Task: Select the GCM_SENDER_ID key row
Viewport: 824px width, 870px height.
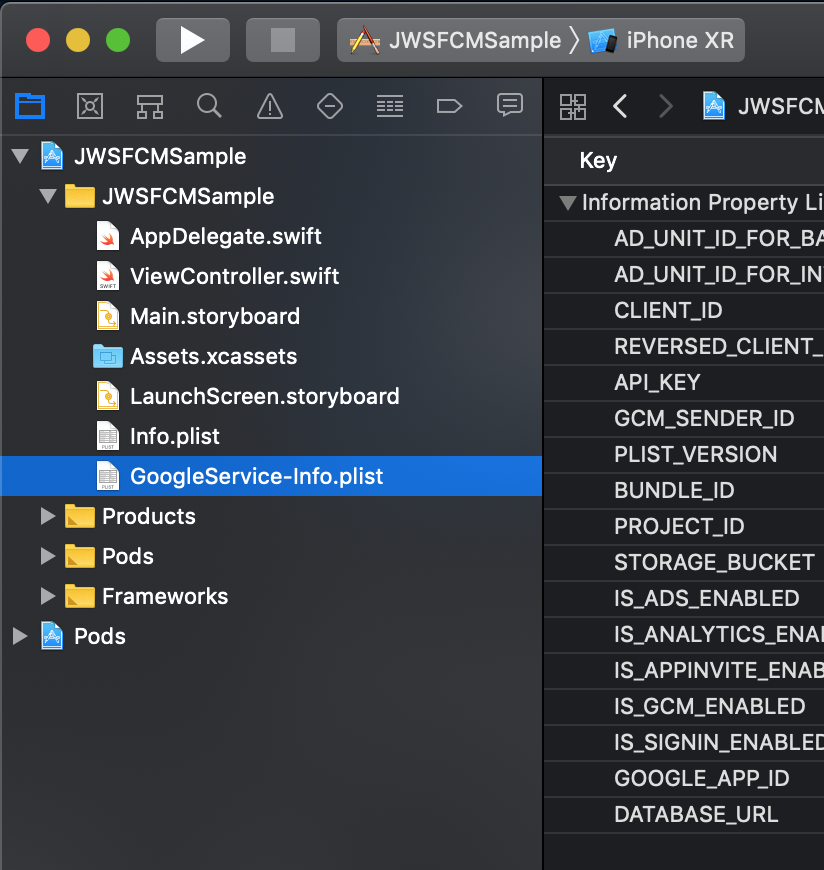Action: tap(684, 419)
